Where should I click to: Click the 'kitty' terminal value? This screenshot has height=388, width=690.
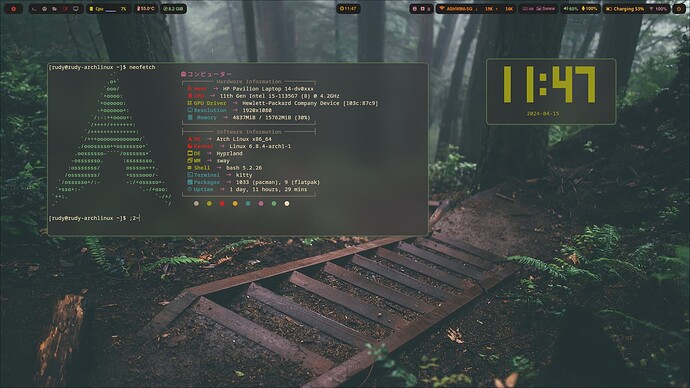[x=244, y=175]
